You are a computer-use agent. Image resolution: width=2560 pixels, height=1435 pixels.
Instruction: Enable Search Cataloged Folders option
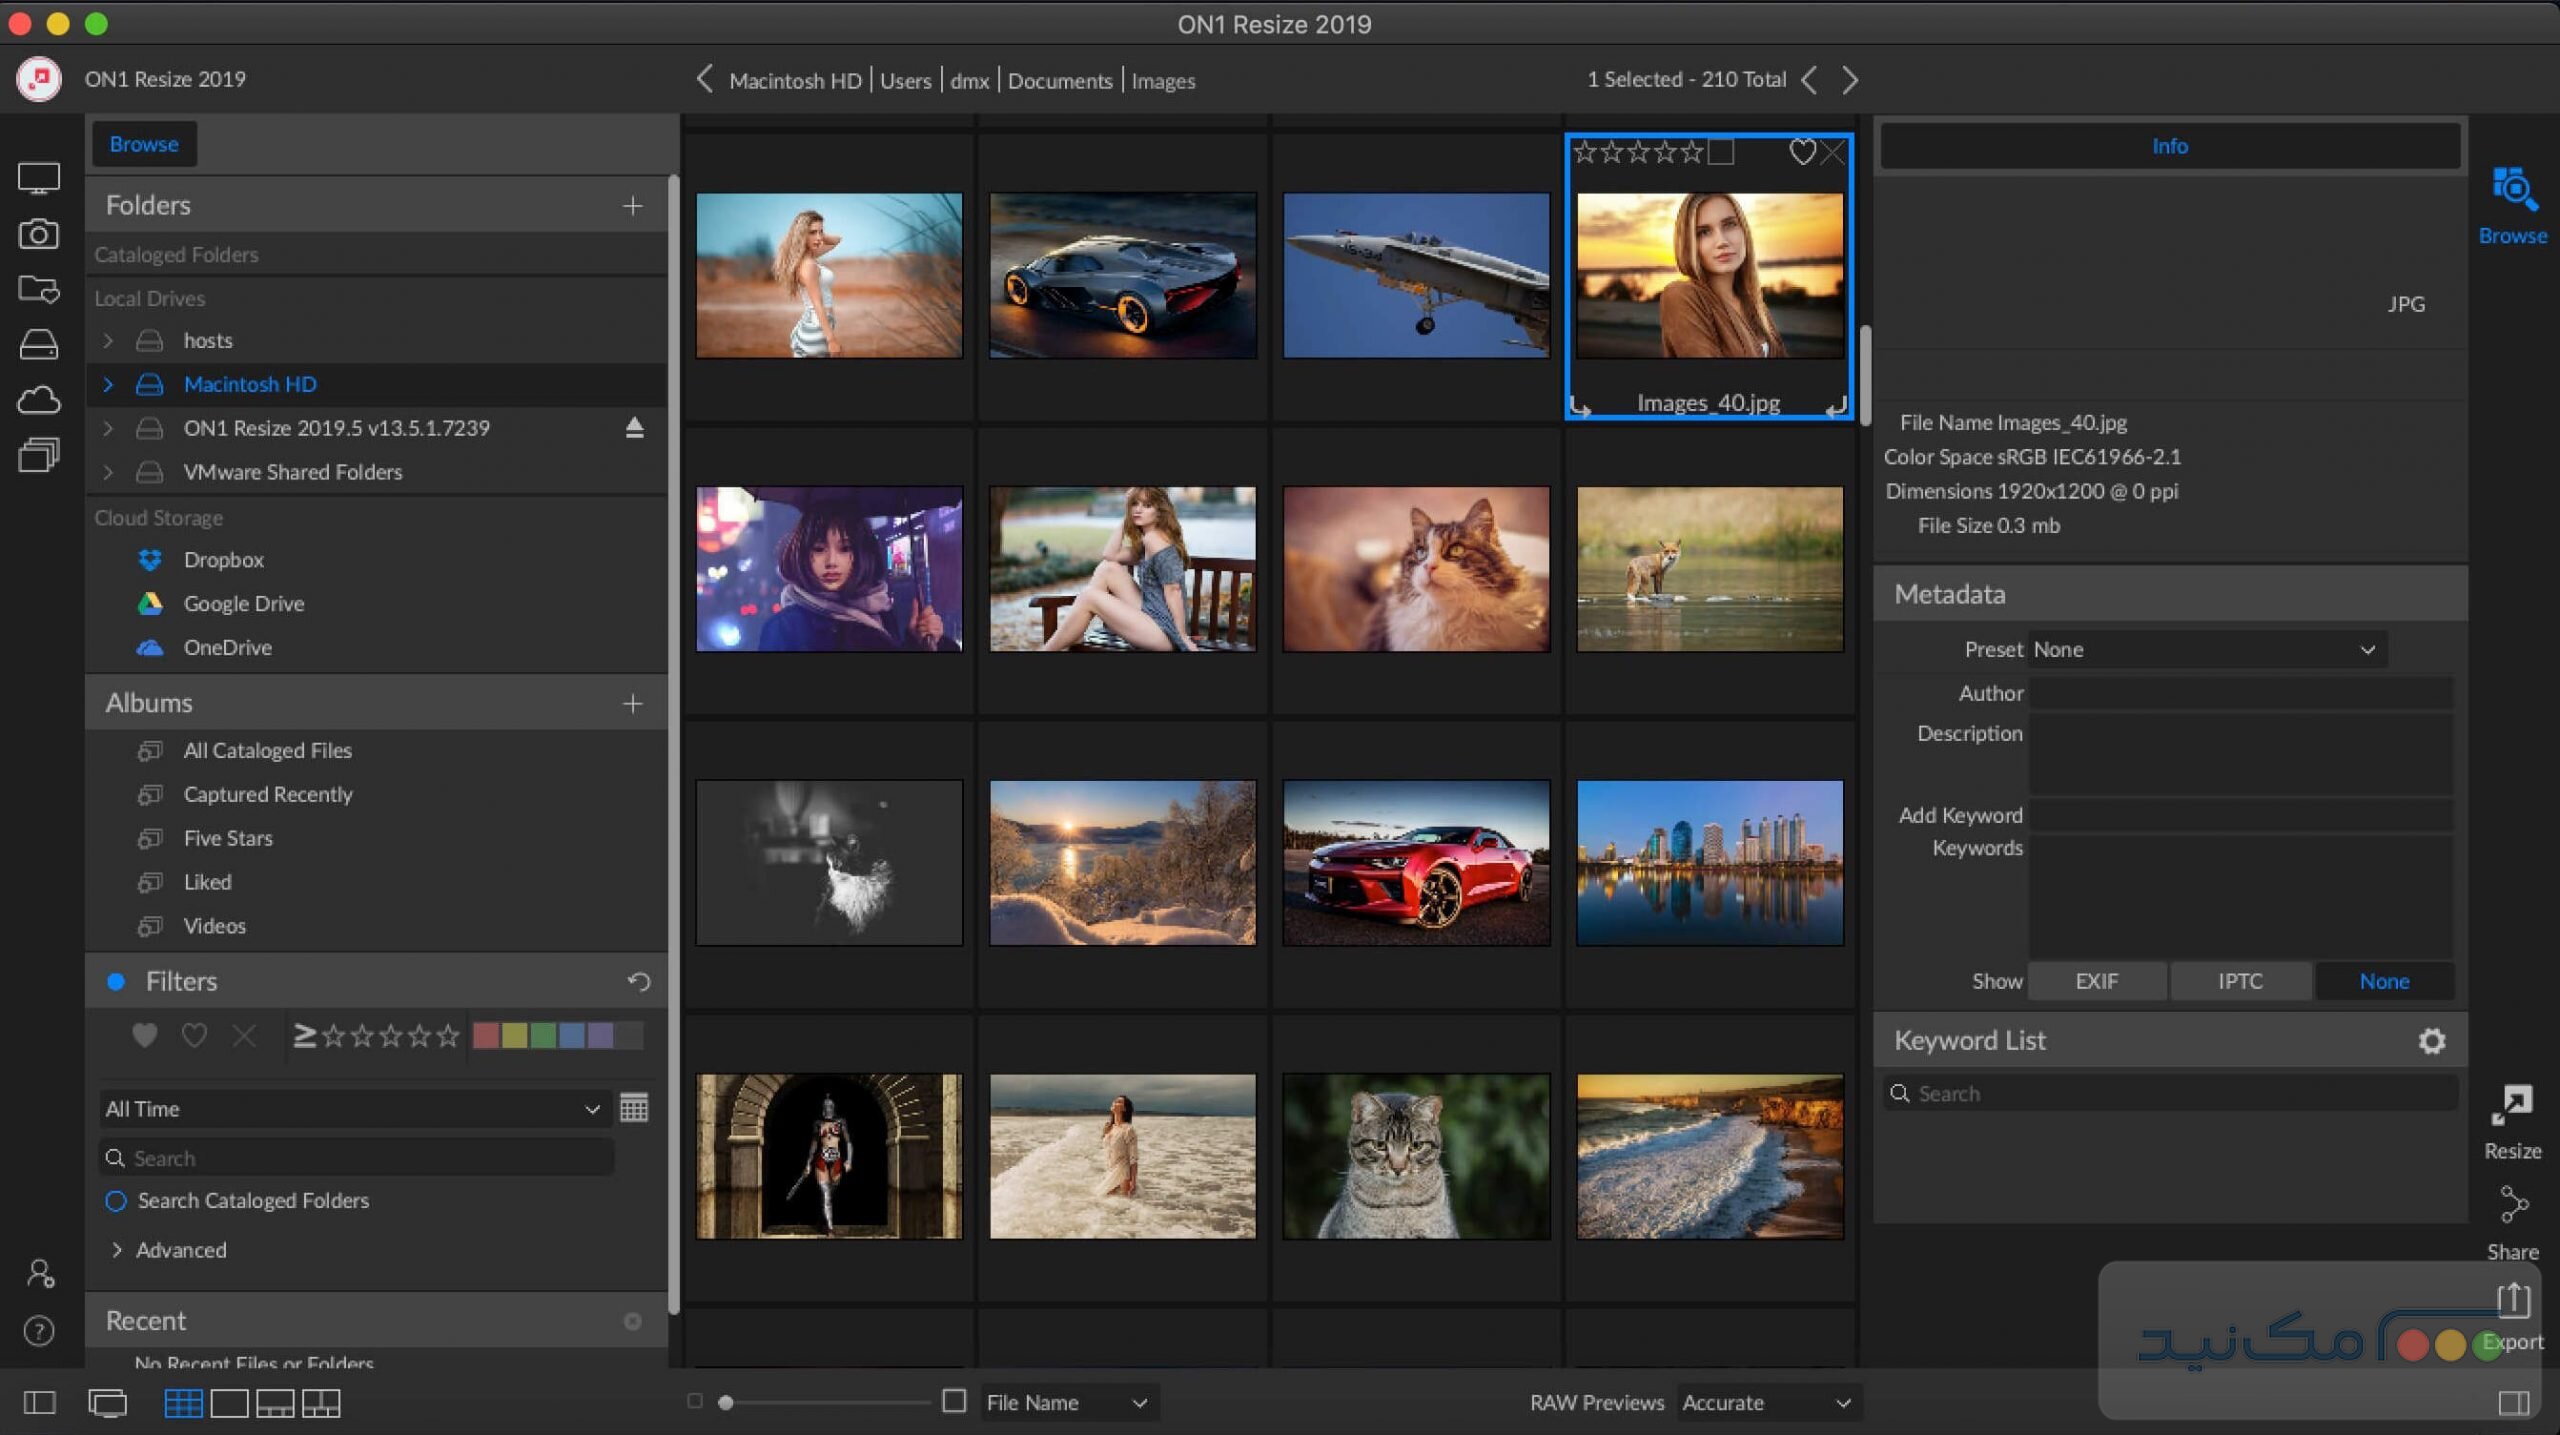click(116, 1201)
